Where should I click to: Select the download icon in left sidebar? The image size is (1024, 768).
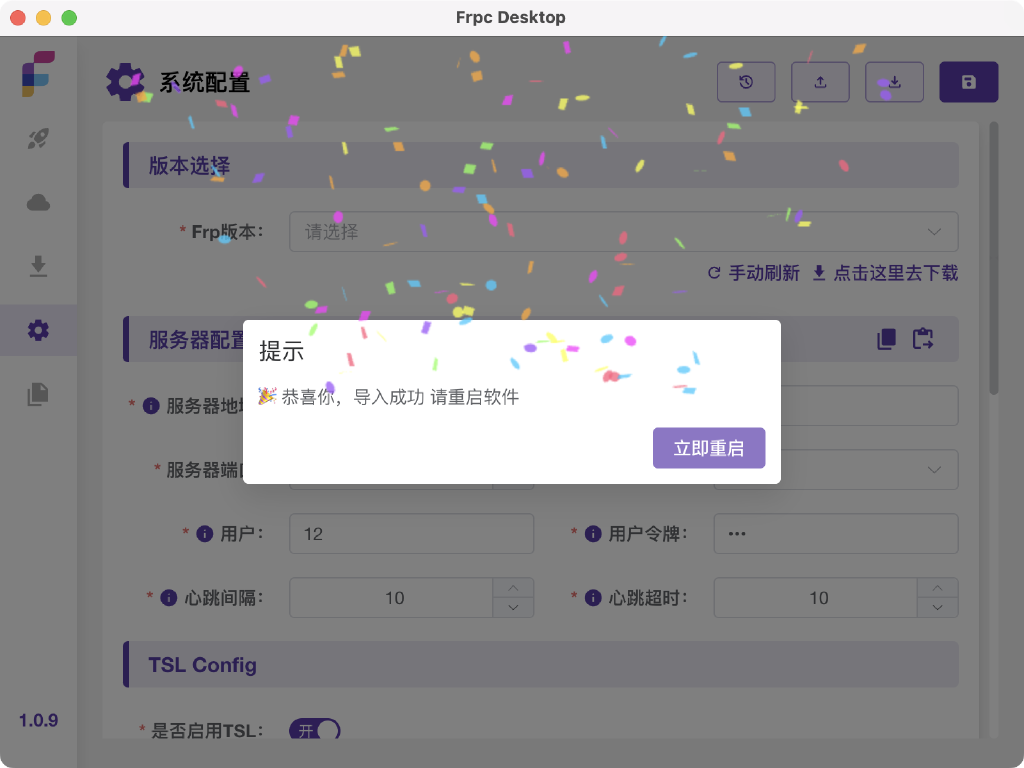[x=38, y=266]
